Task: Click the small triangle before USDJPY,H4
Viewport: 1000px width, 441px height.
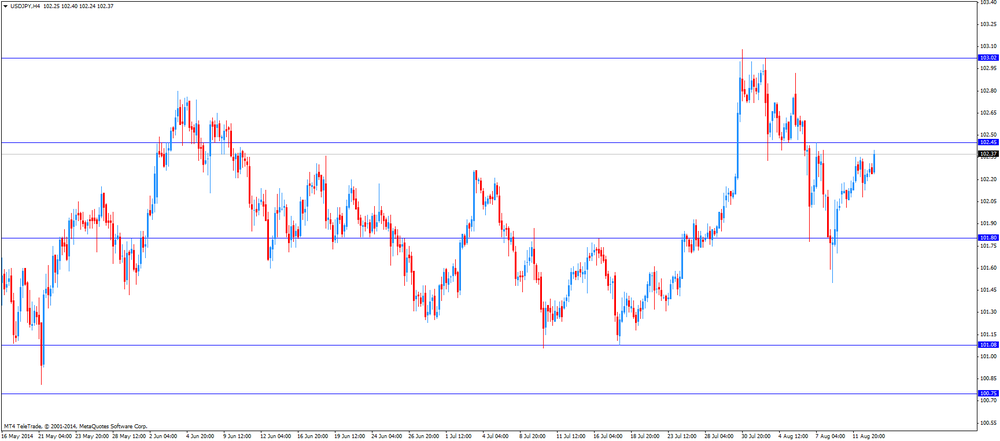Action: pos(5,6)
